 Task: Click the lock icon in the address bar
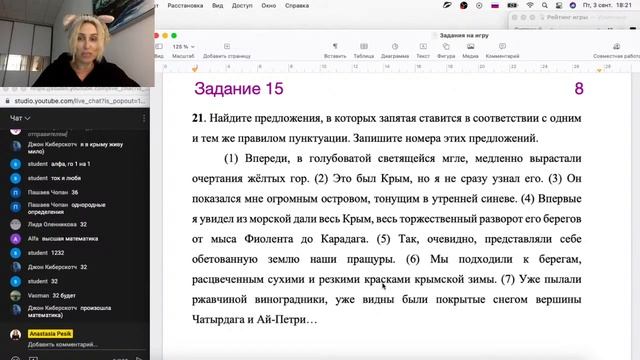[x=7, y=101]
